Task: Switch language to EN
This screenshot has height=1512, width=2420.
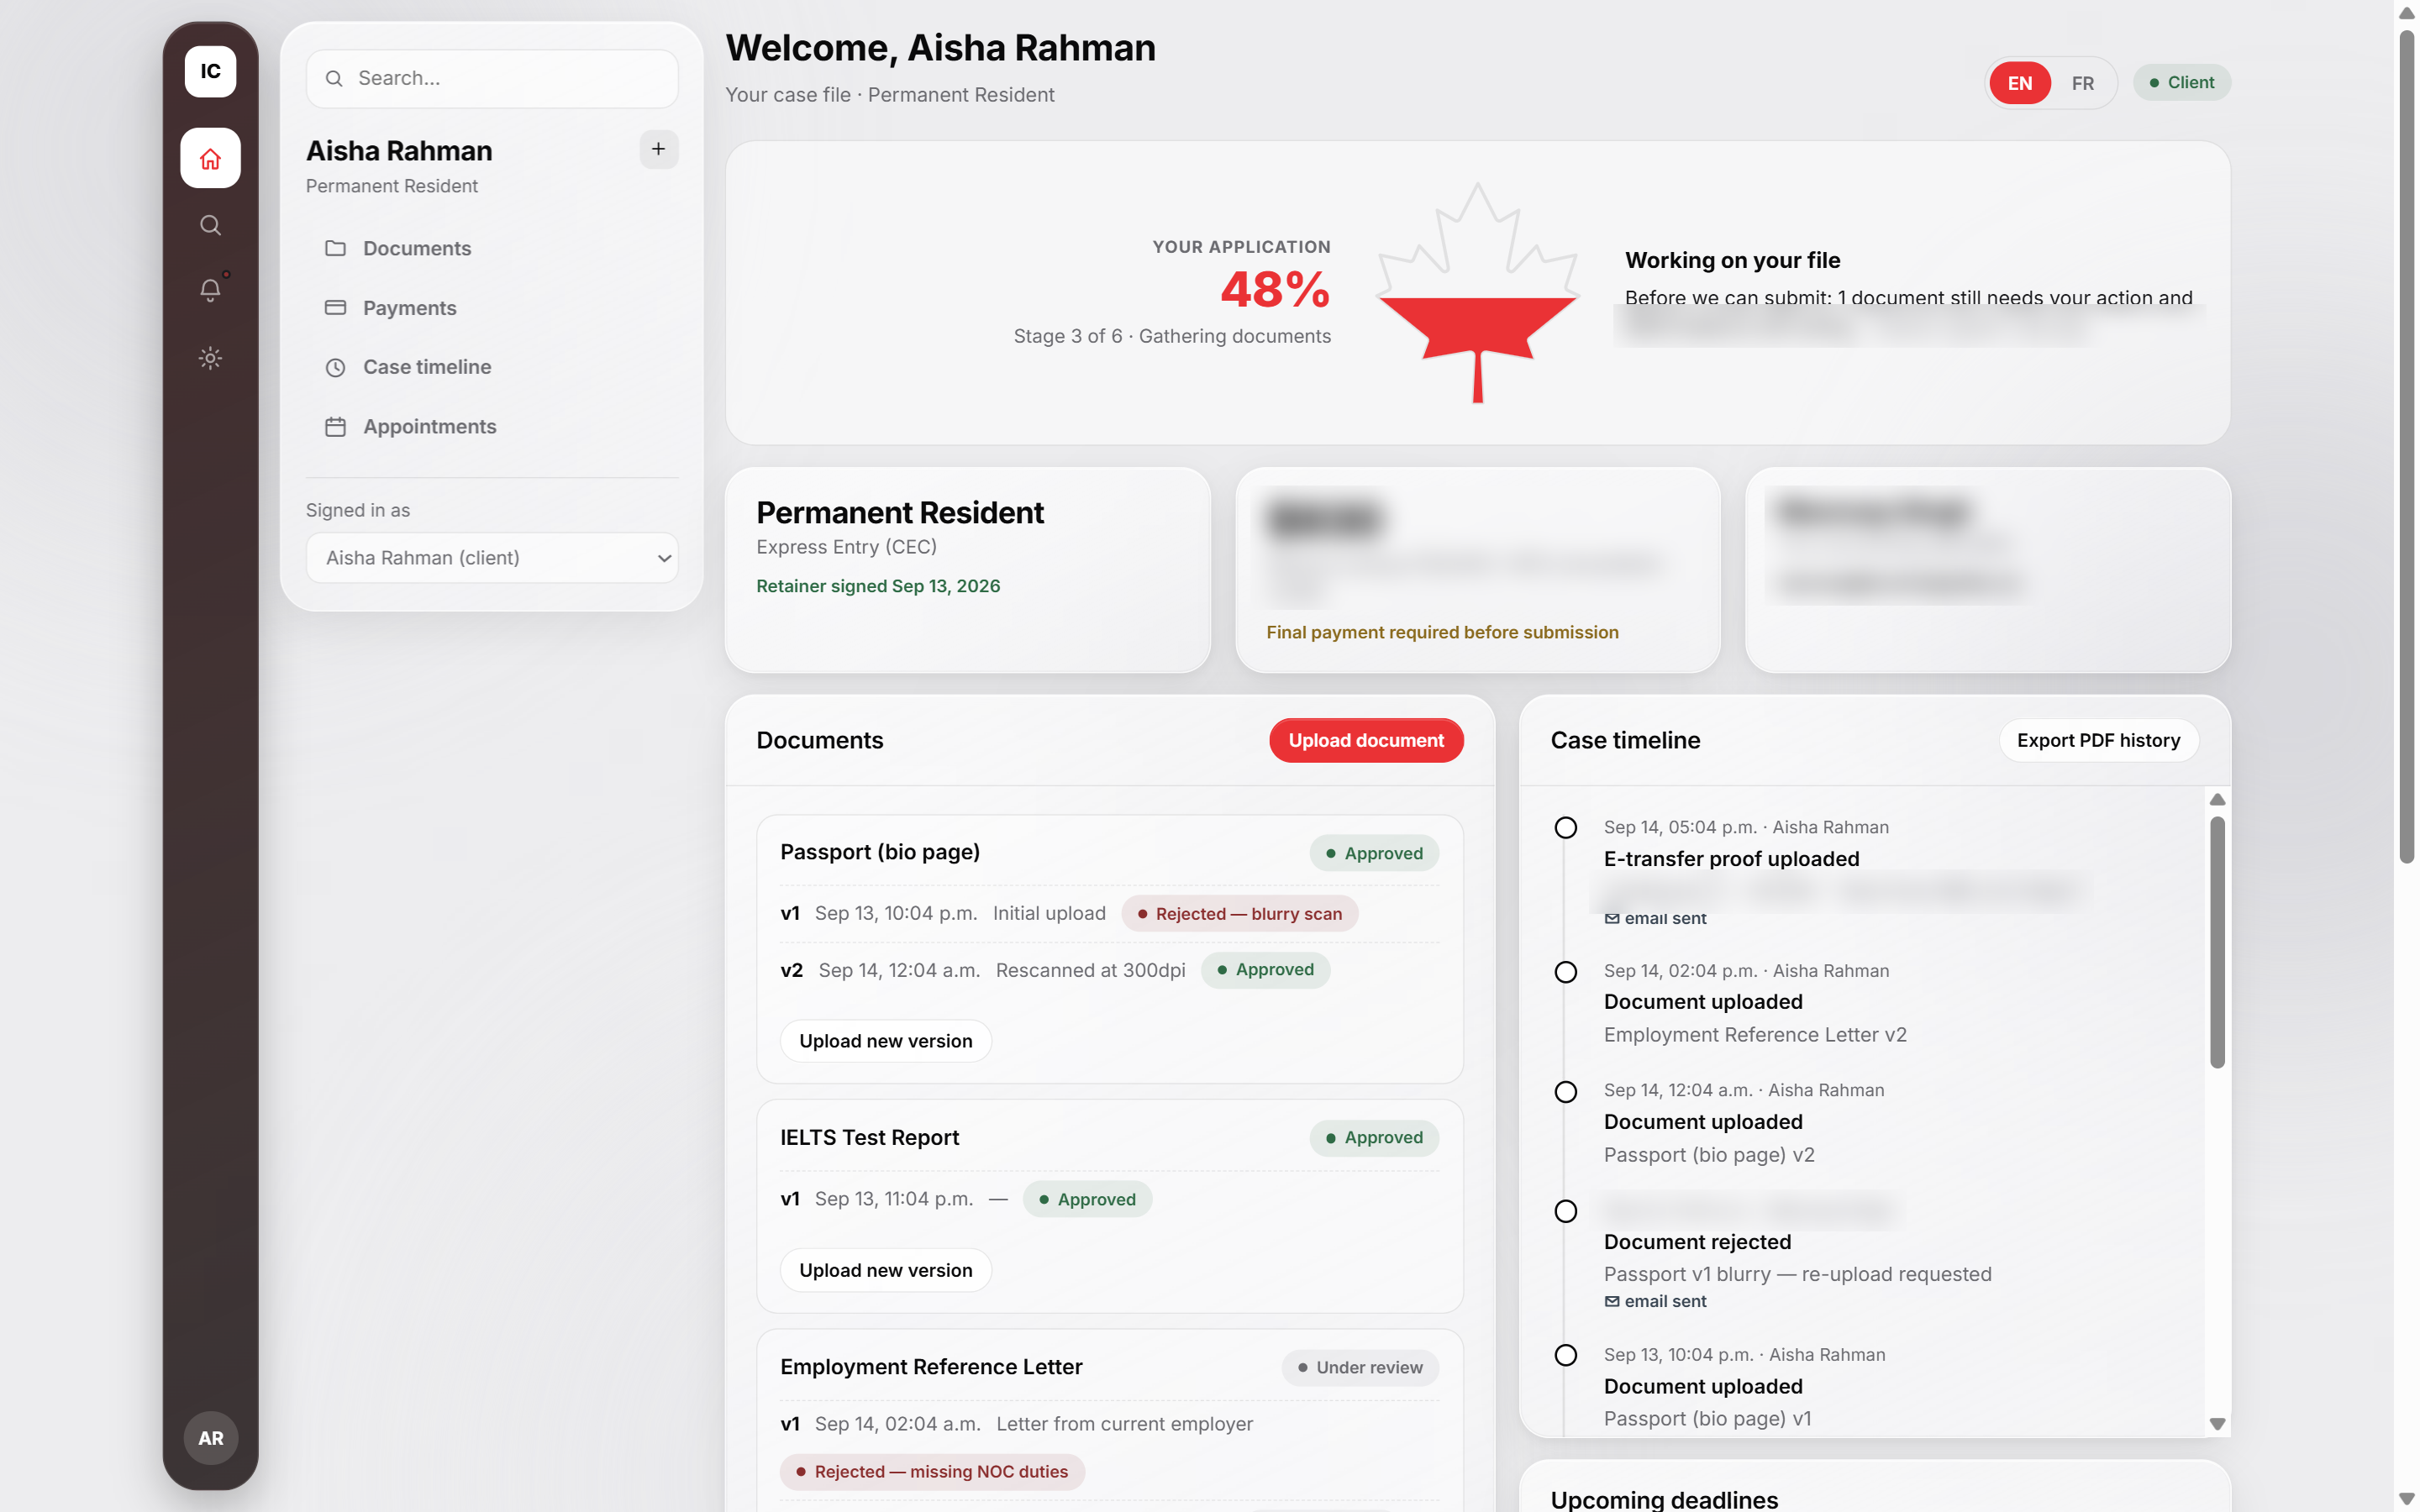Action: [x=2020, y=83]
